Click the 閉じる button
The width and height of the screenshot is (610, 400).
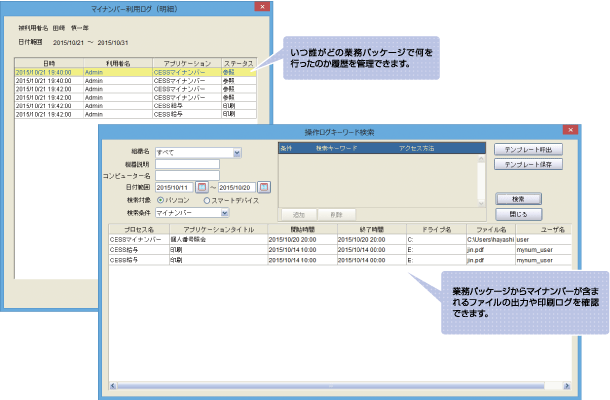coord(518,214)
